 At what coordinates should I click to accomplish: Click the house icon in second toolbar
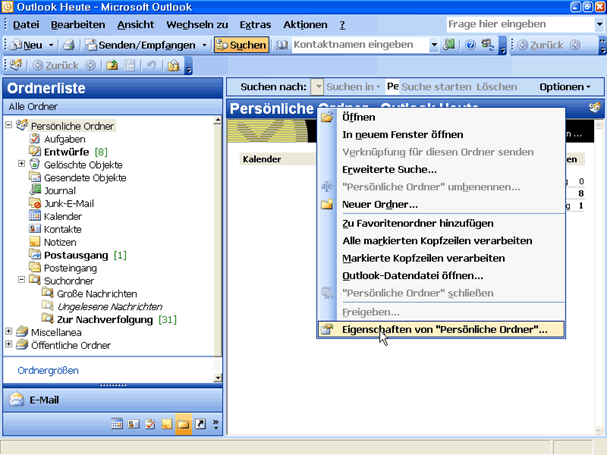tap(173, 66)
